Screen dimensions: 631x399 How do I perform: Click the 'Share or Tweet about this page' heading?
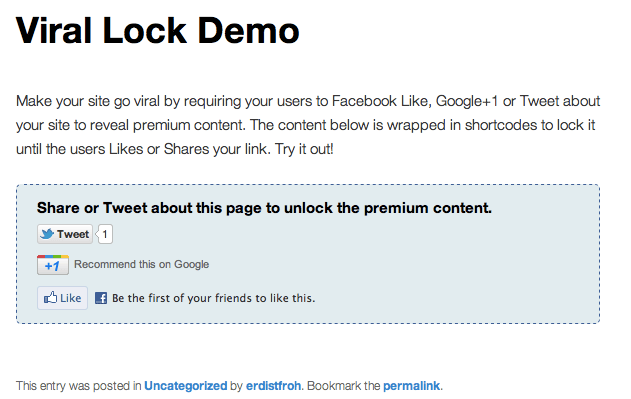pyautogui.click(x=264, y=208)
